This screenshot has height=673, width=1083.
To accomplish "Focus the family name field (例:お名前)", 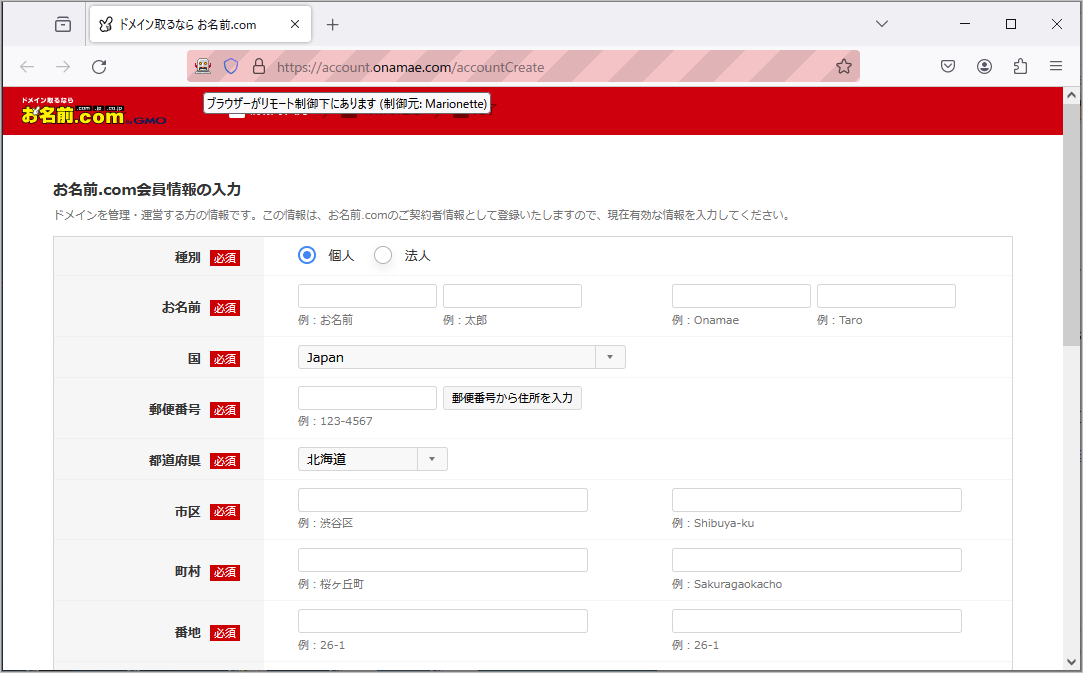I will click(x=367, y=296).
